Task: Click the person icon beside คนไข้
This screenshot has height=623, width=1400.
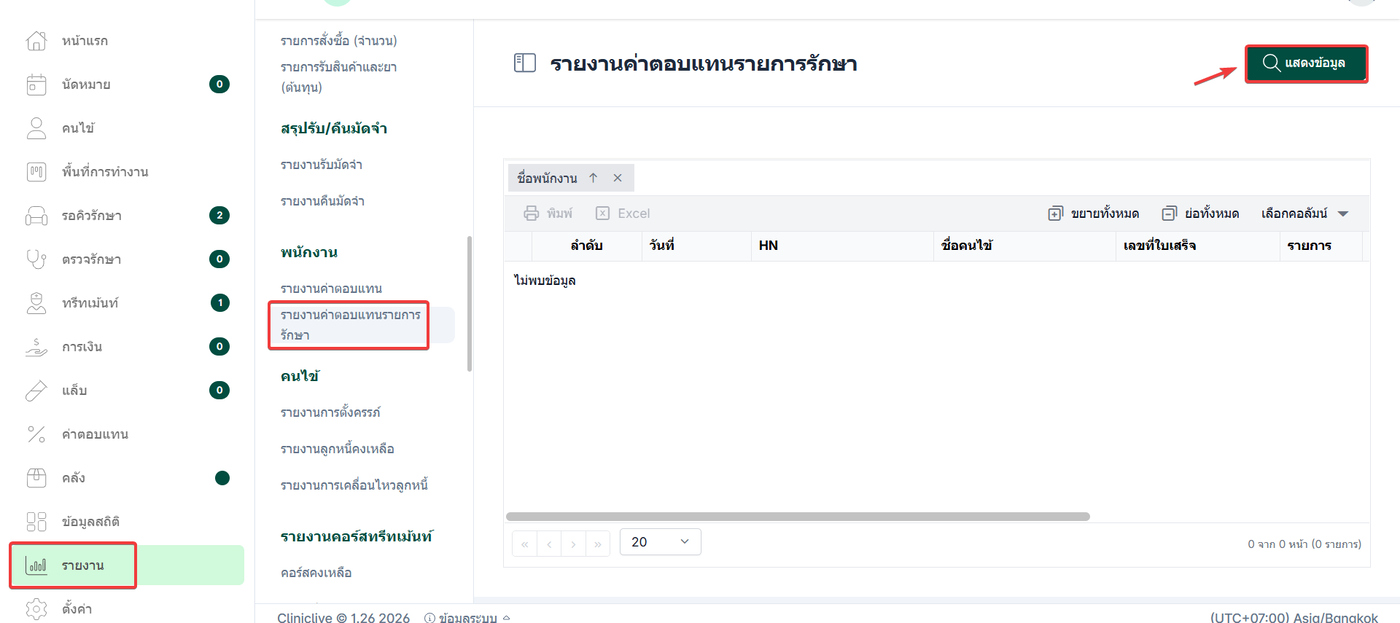Action: [36, 128]
